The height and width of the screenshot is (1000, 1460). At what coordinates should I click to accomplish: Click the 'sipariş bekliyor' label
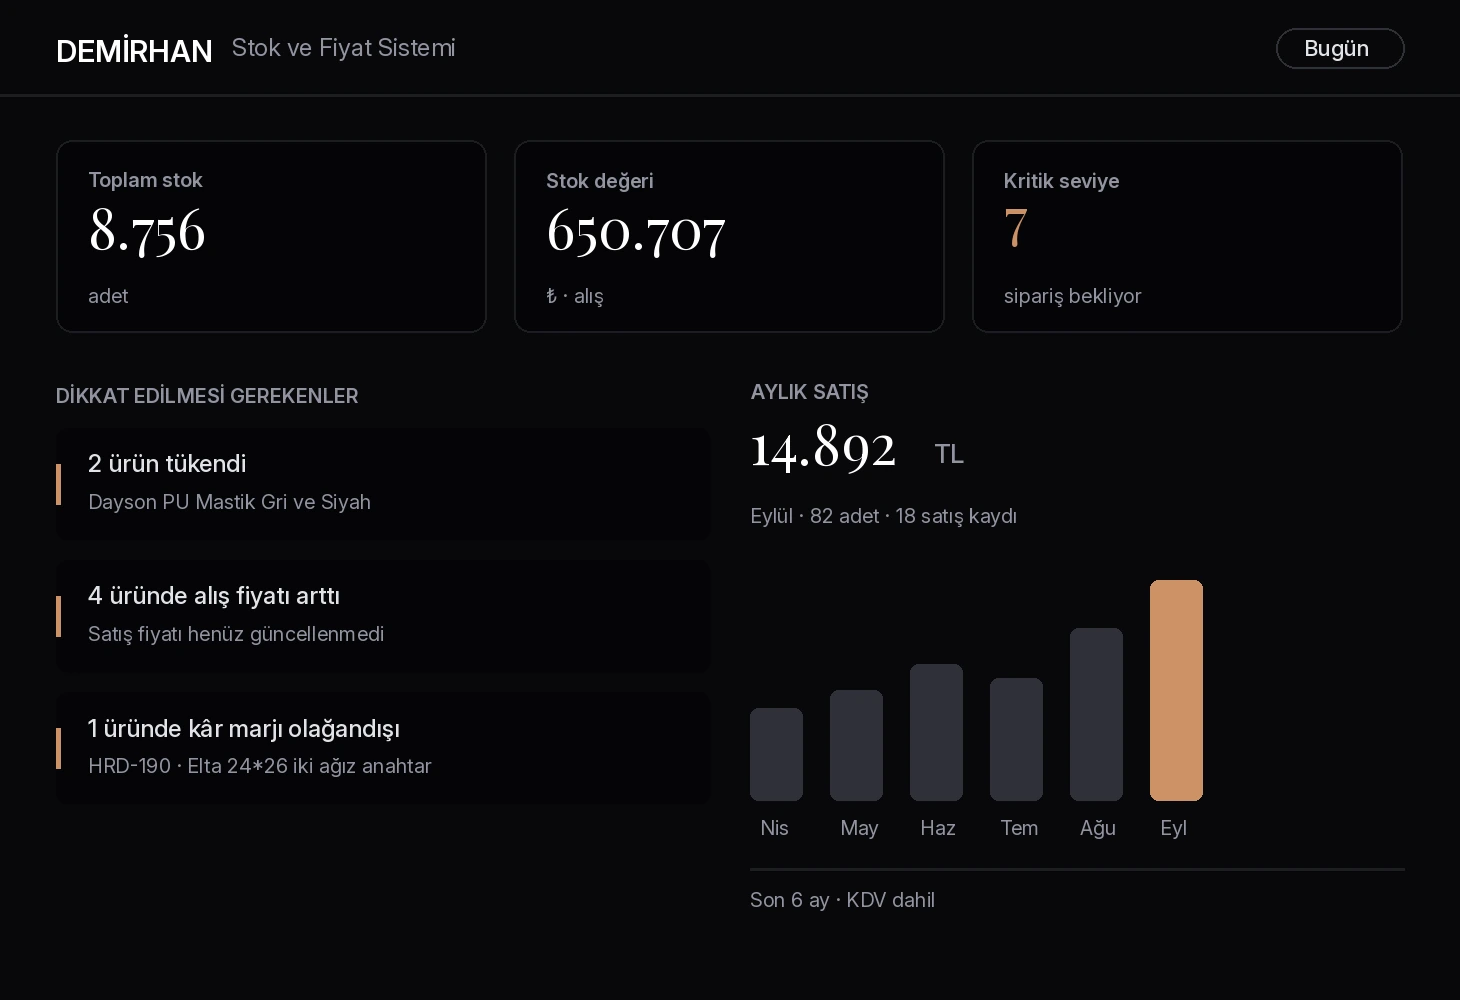[x=1072, y=296]
